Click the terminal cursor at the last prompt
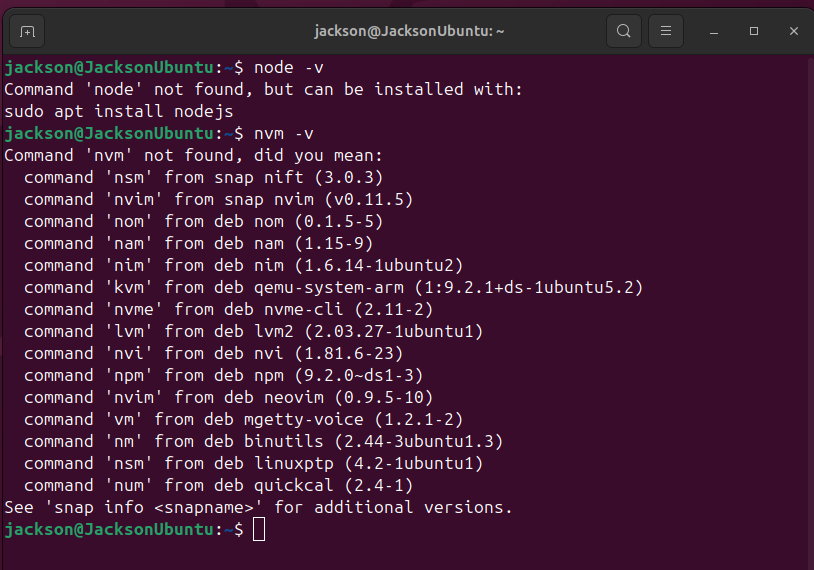This screenshot has width=814, height=570. [259, 530]
